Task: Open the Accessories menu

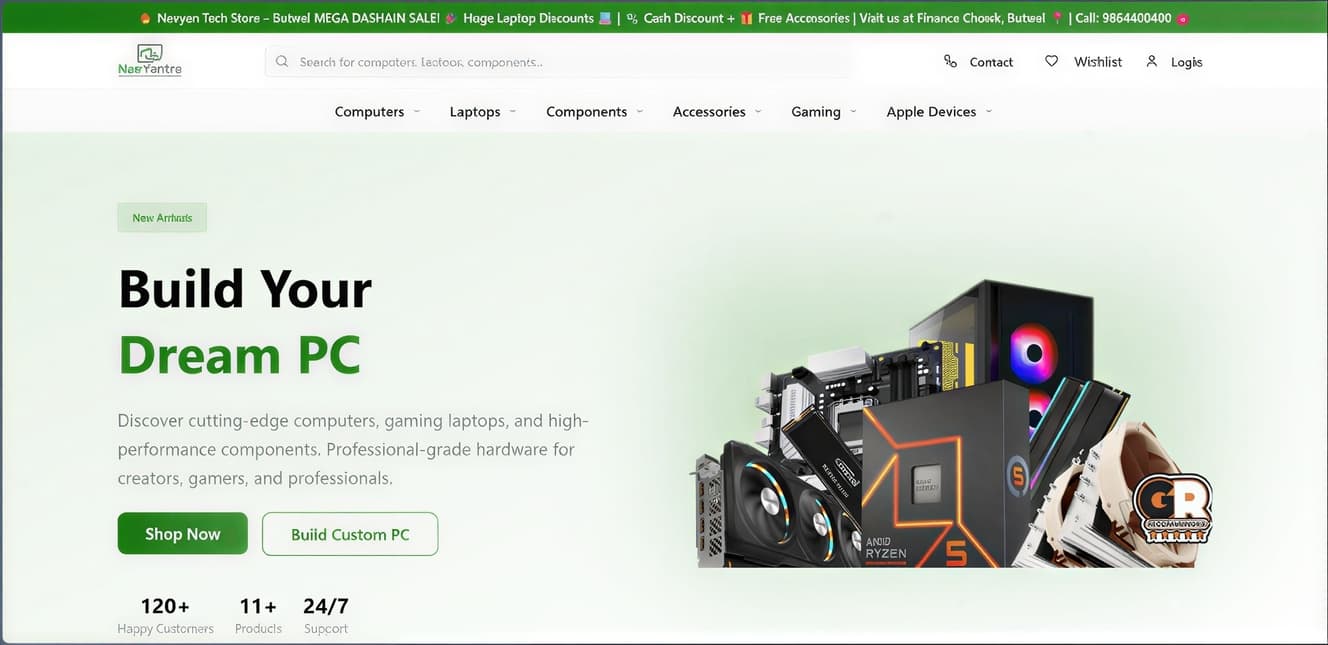Action: (x=709, y=112)
